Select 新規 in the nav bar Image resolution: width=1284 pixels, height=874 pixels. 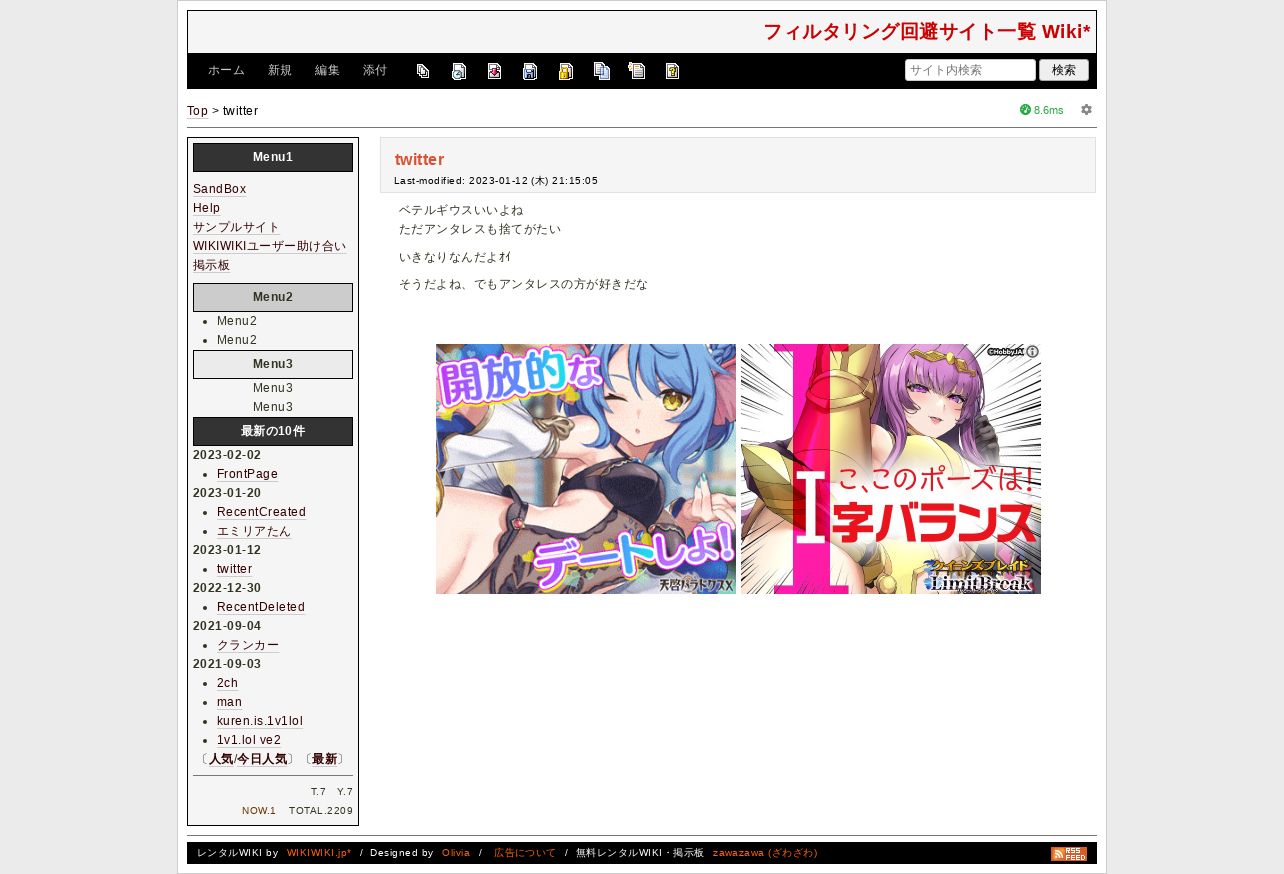280,71
